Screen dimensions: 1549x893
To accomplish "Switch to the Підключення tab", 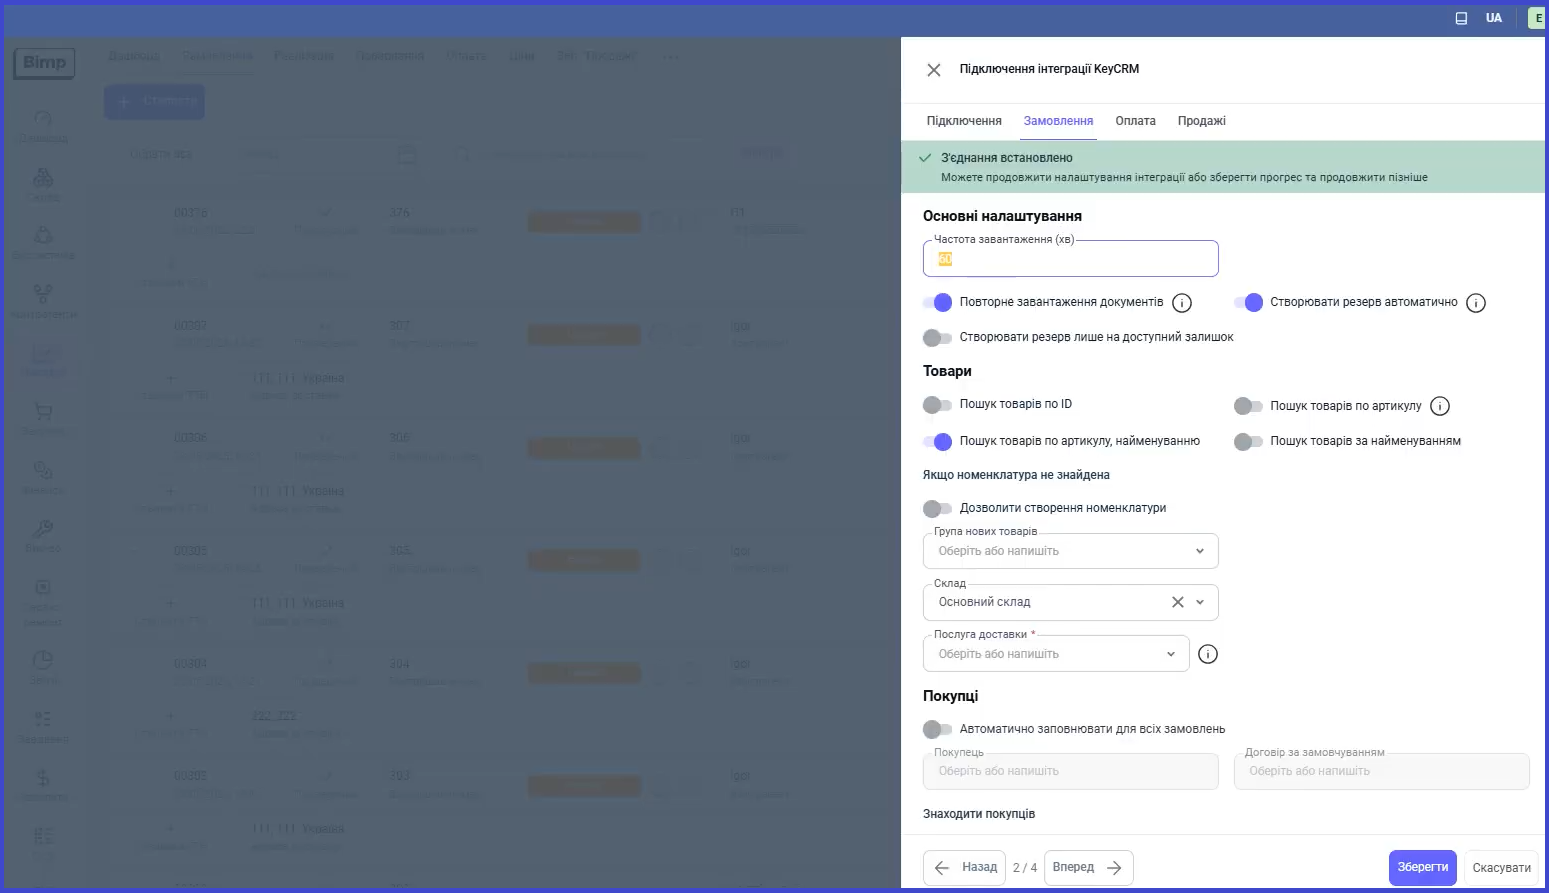I will tap(964, 121).
